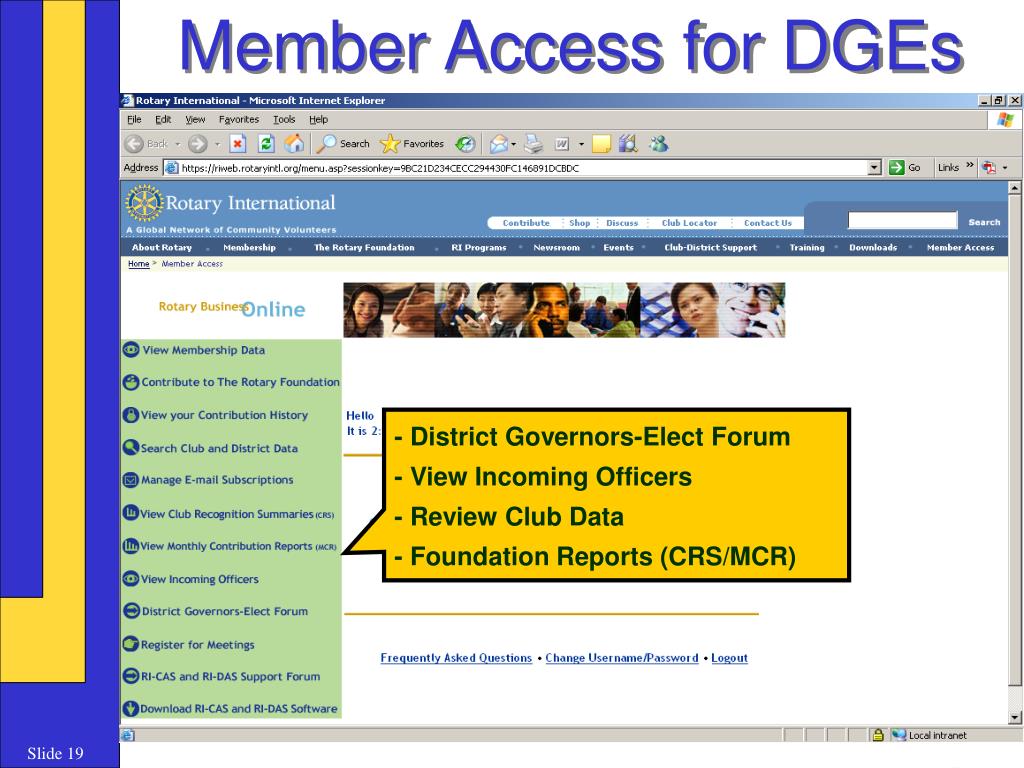Click the History toolbar icon
Image resolution: width=1024 pixels, height=768 pixels.
pyautogui.click(x=465, y=144)
